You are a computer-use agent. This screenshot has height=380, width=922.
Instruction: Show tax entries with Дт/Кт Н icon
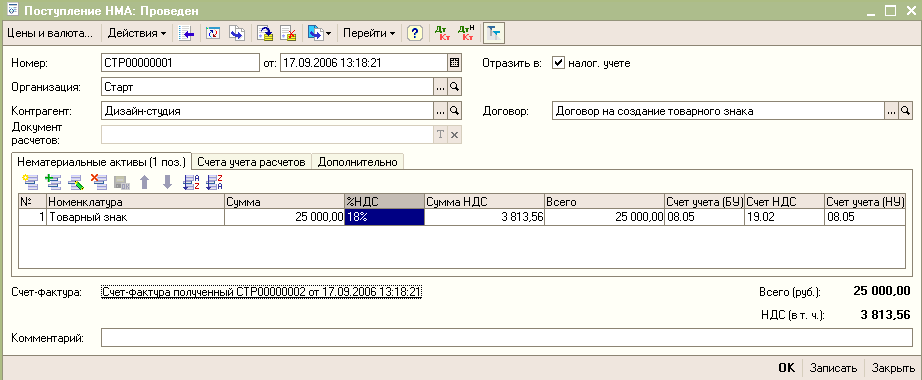tap(466, 34)
